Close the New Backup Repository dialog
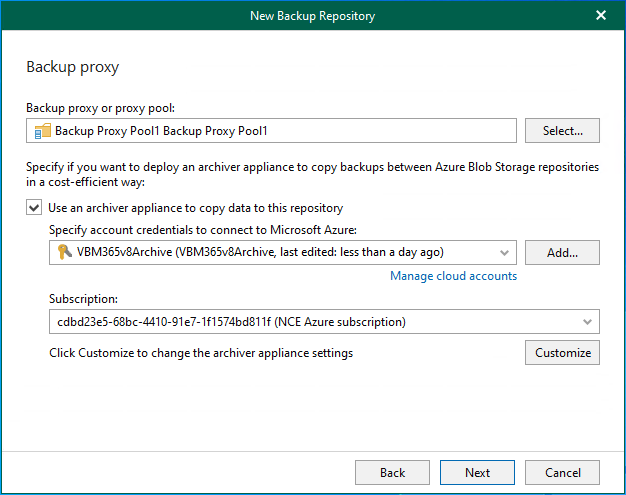 (601, 15)
